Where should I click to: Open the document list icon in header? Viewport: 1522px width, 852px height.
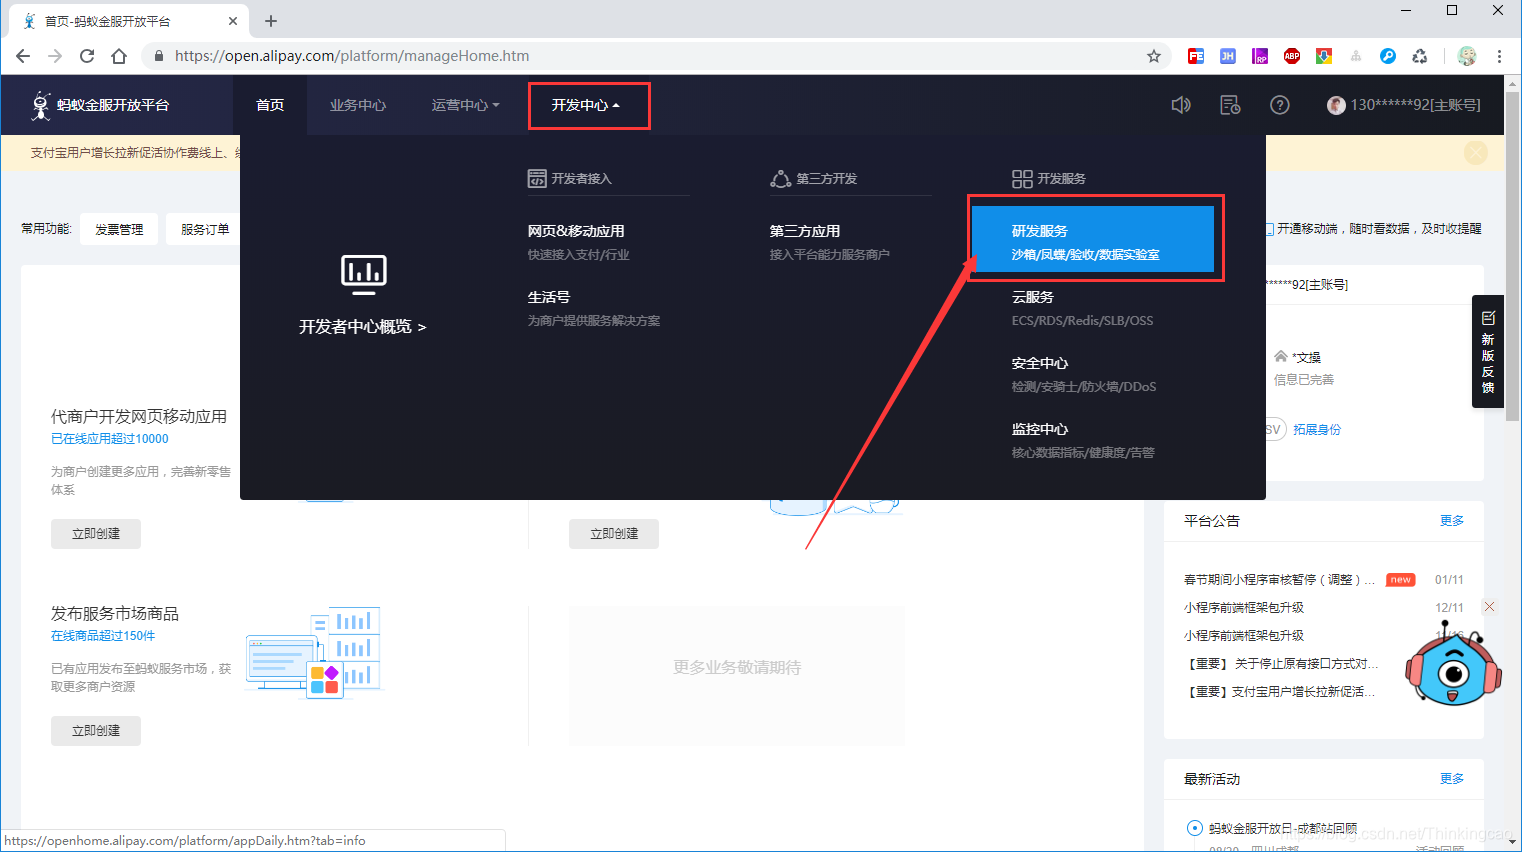click(x=1230, y=105)
